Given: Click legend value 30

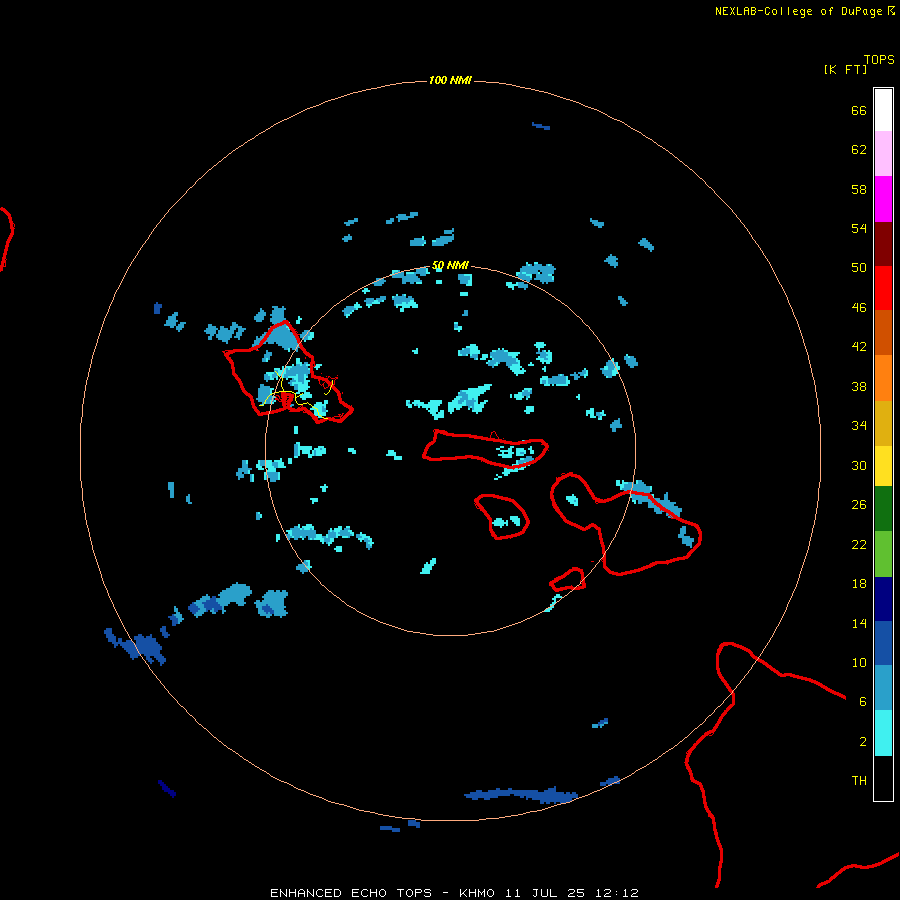Looking at the screenshot, I should (859, 465).
